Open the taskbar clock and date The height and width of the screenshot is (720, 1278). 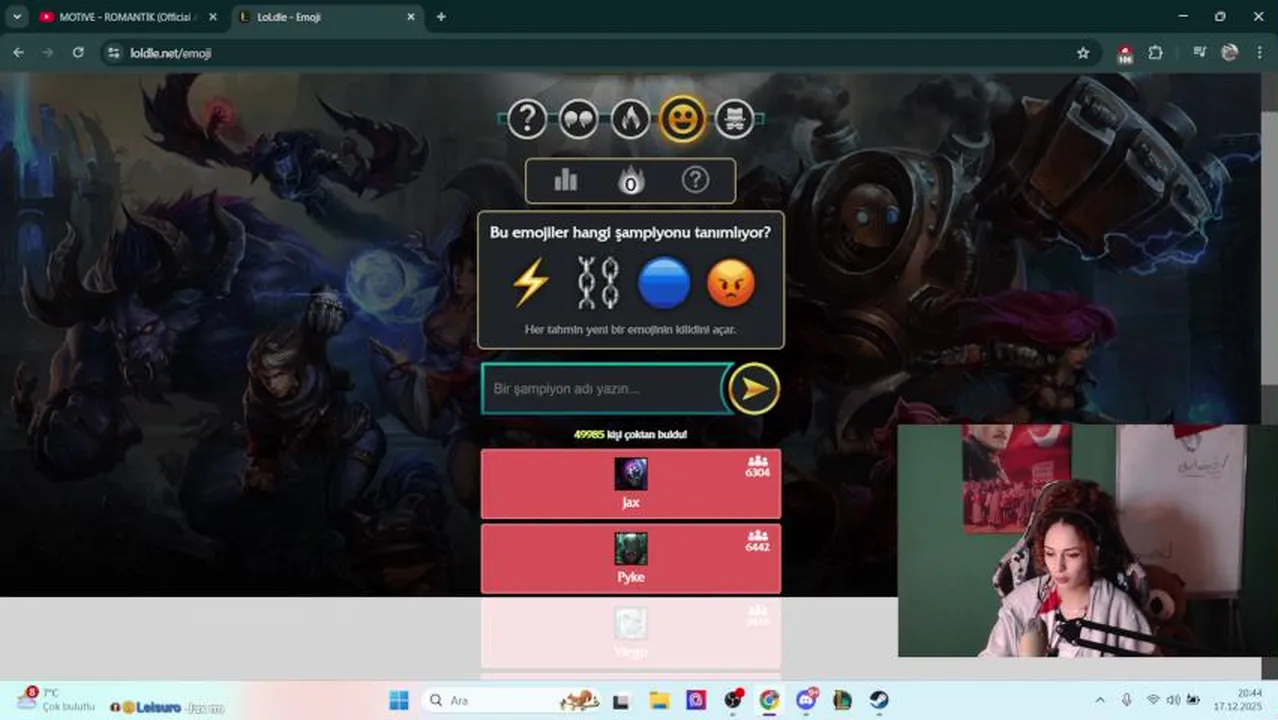(x=1236, y=699)
